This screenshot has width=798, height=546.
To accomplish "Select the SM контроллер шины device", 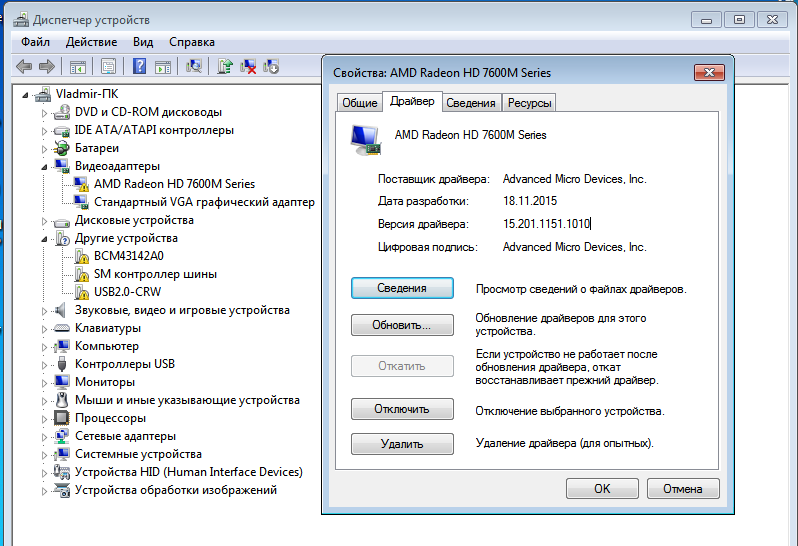I will [x=155, y=274].
